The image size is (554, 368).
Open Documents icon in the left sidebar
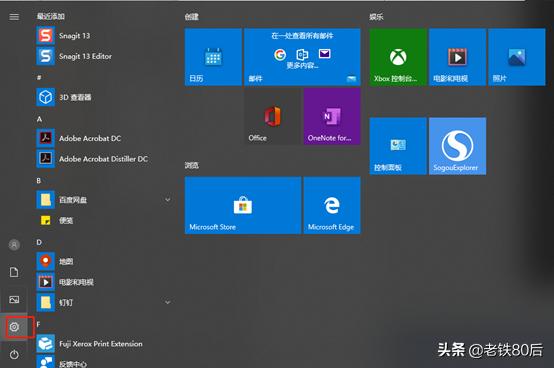tap(14, 272)
